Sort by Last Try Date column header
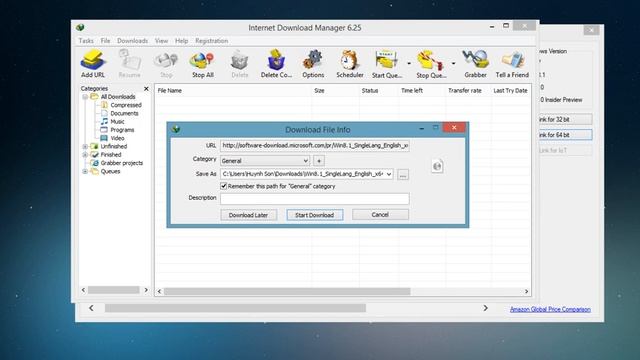Screen dimensions: 640x360 (511, 91)
